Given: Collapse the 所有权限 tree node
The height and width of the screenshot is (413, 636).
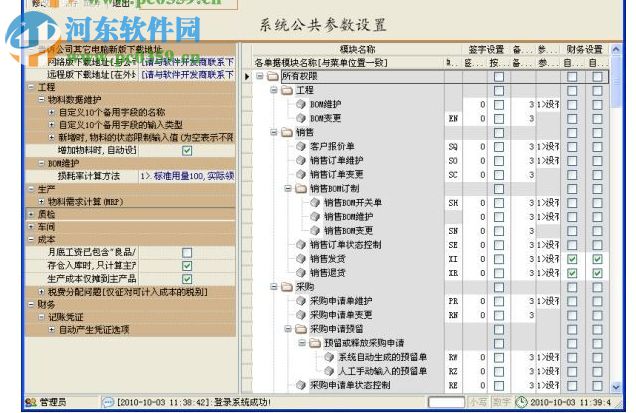Looking at the screenshot, I should tap(260, 76).
